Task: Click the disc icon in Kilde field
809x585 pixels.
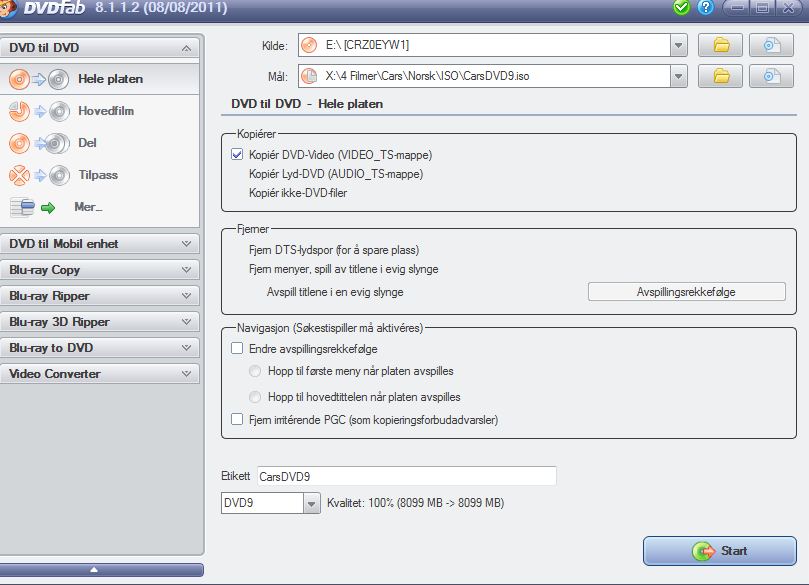Action: 309,45
